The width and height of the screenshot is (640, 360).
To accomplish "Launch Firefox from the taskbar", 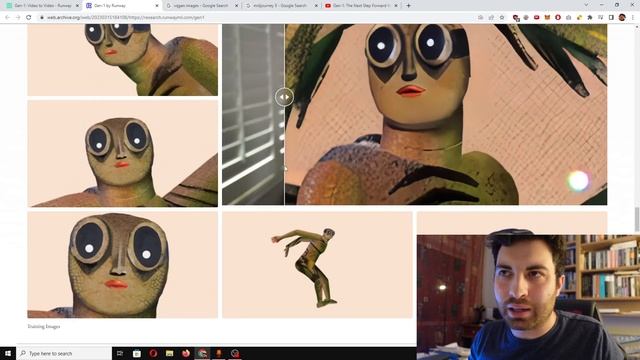I will click(186, 353).
